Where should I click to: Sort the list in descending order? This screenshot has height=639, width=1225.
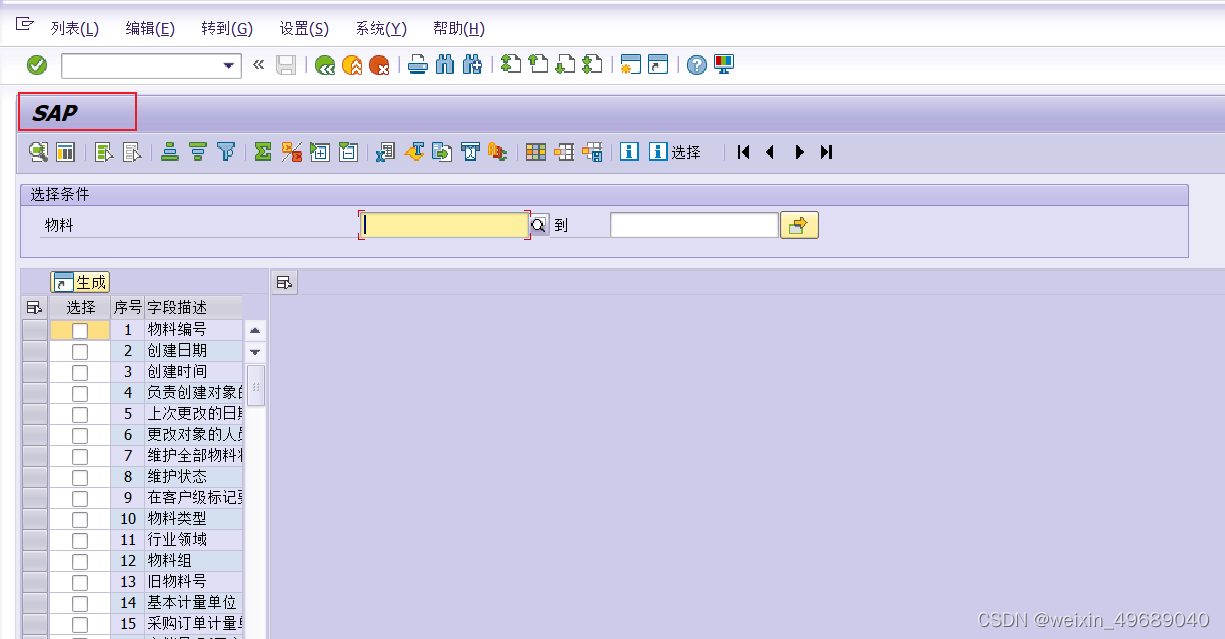click(x=197, y=151)
